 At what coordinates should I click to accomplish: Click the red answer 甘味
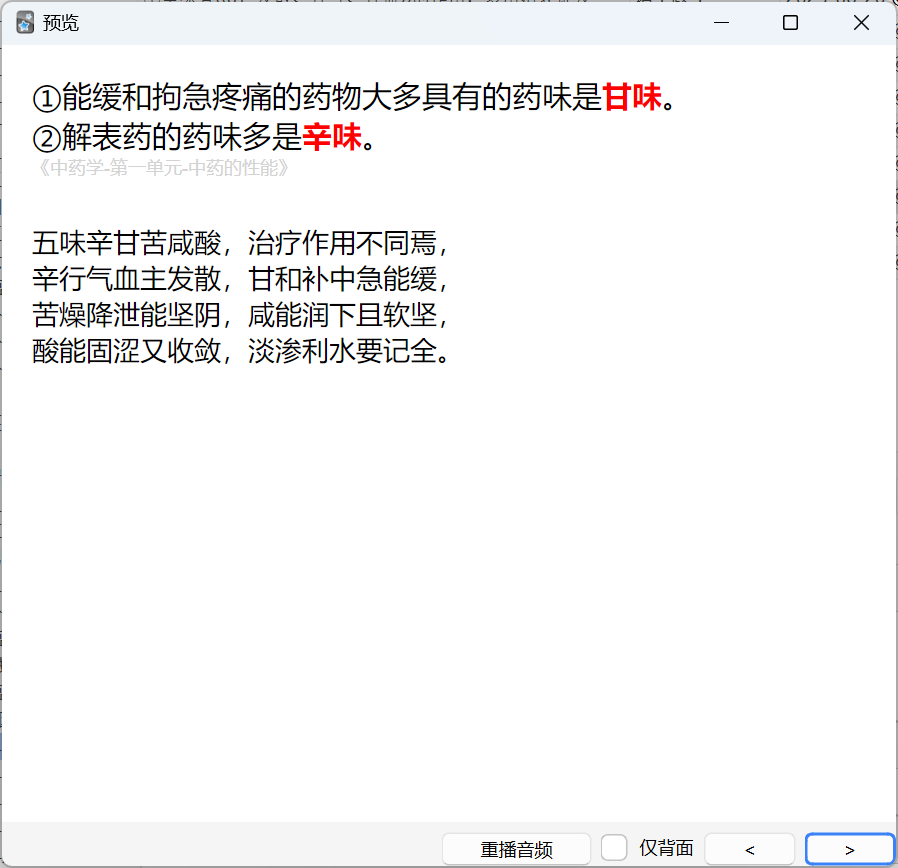point(632,97)
